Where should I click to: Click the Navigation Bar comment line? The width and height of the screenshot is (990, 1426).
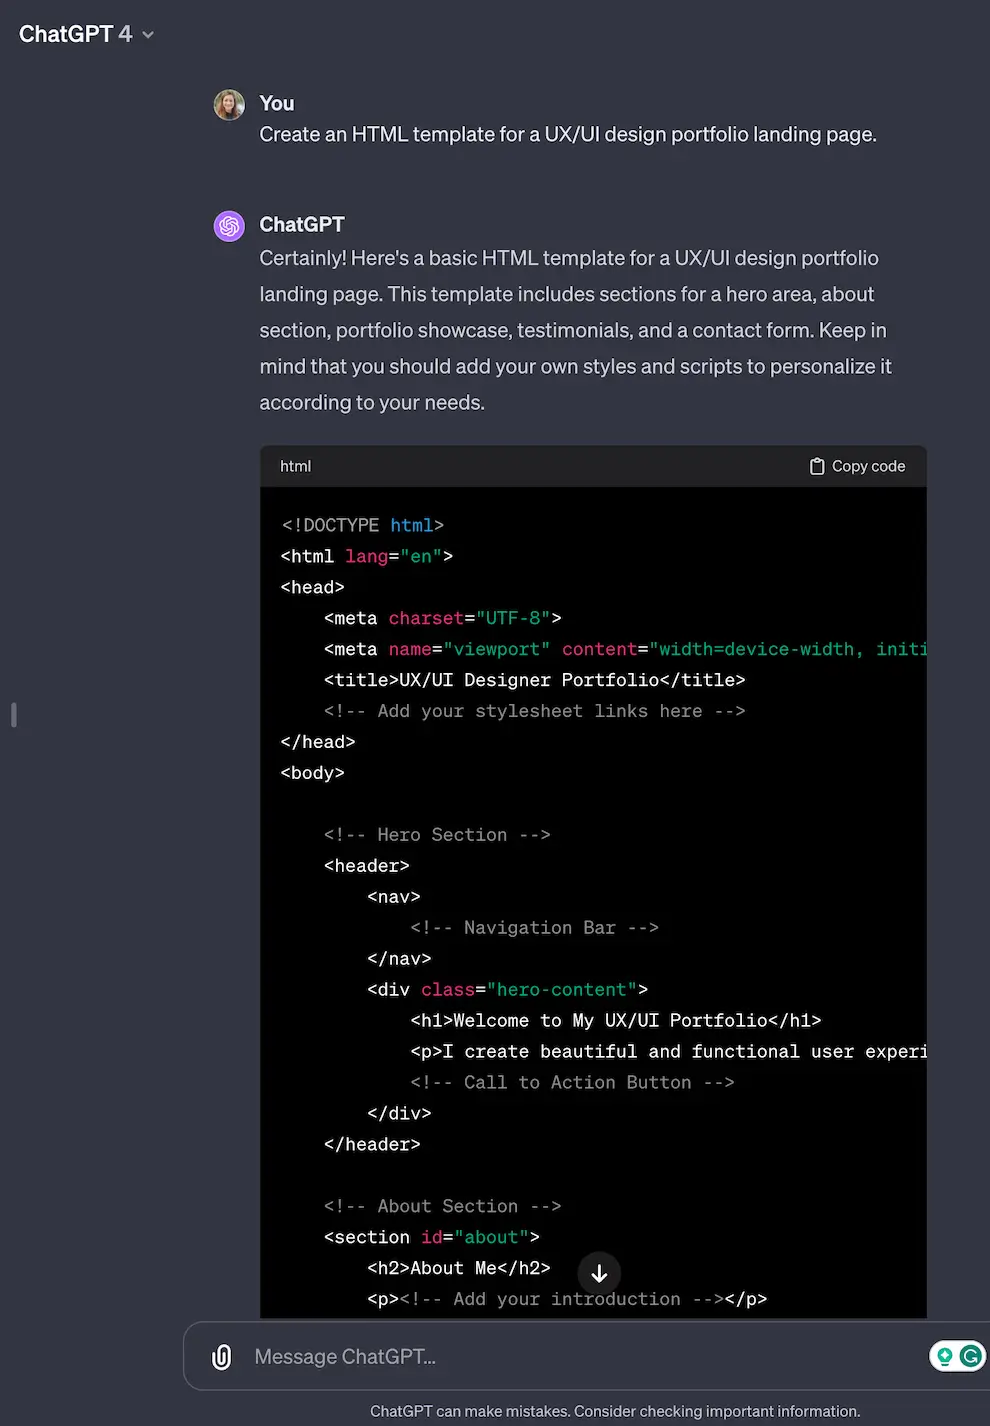[x=534, y=928]
